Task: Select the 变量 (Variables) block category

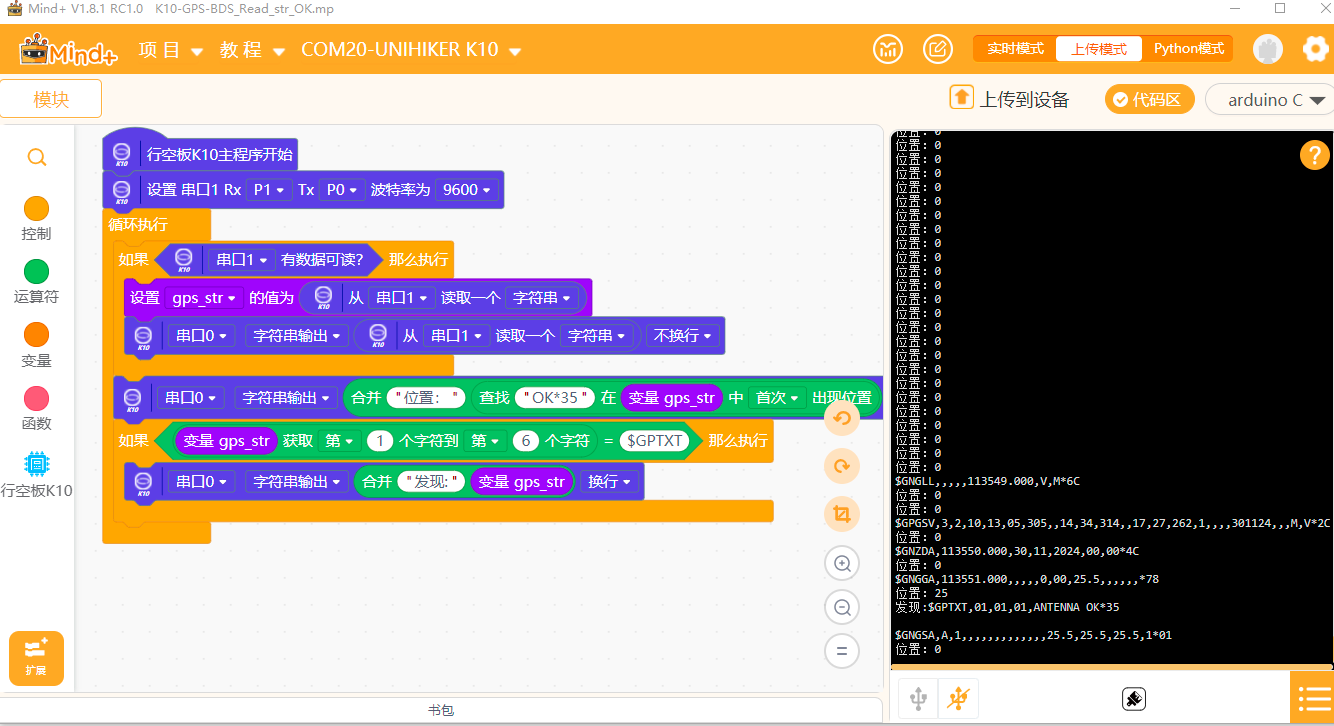Action: [36, 345]
